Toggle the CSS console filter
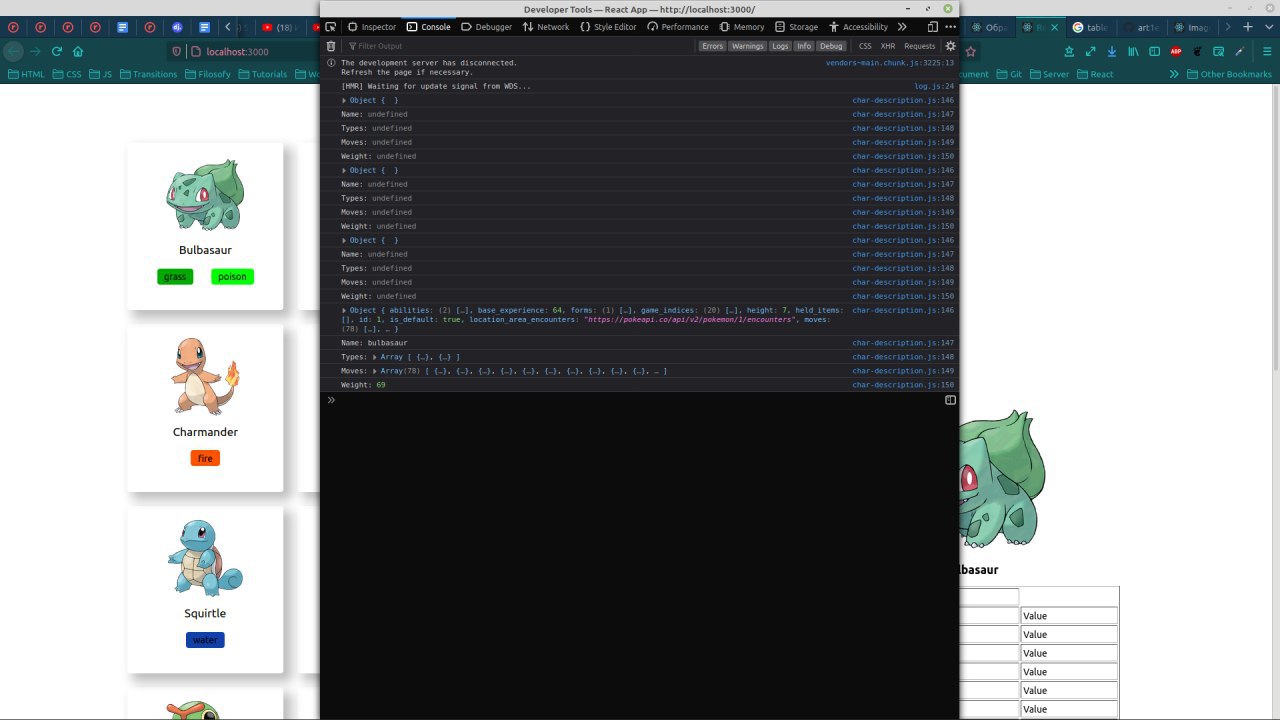The height and width of the screenshot is (720, 1280). (865, 46)
